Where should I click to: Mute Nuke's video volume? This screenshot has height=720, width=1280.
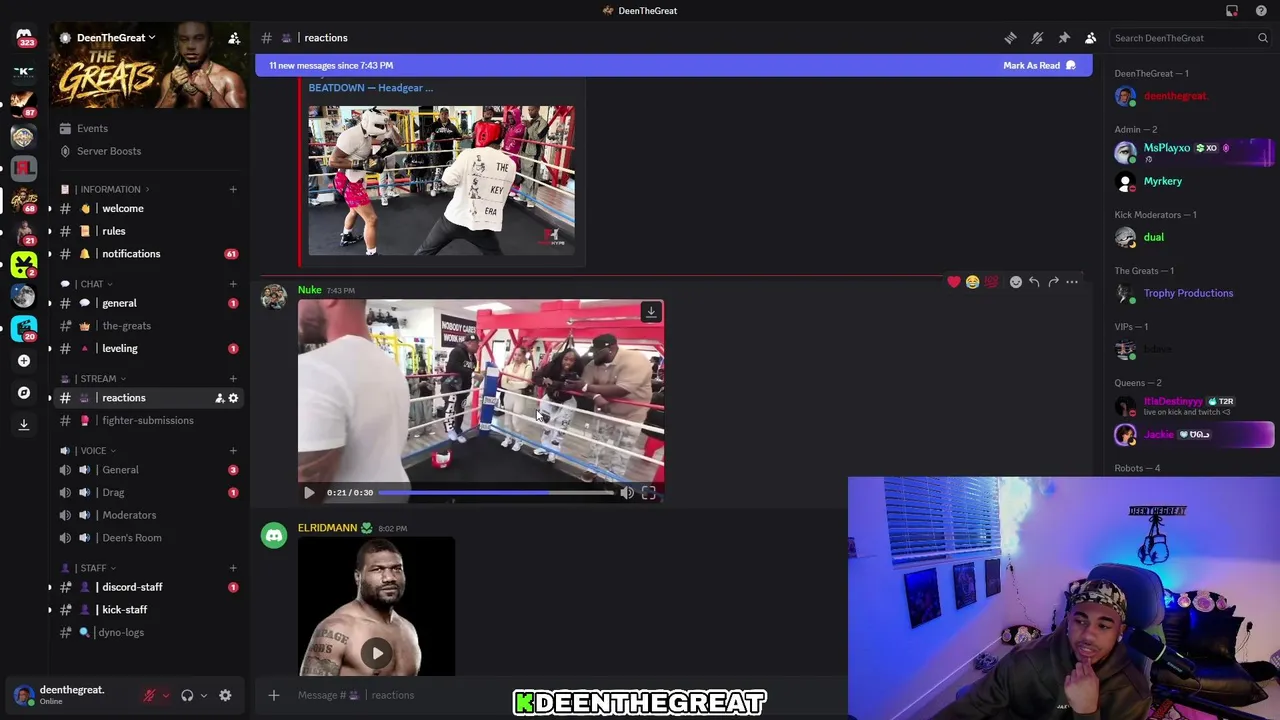[627, 492]
